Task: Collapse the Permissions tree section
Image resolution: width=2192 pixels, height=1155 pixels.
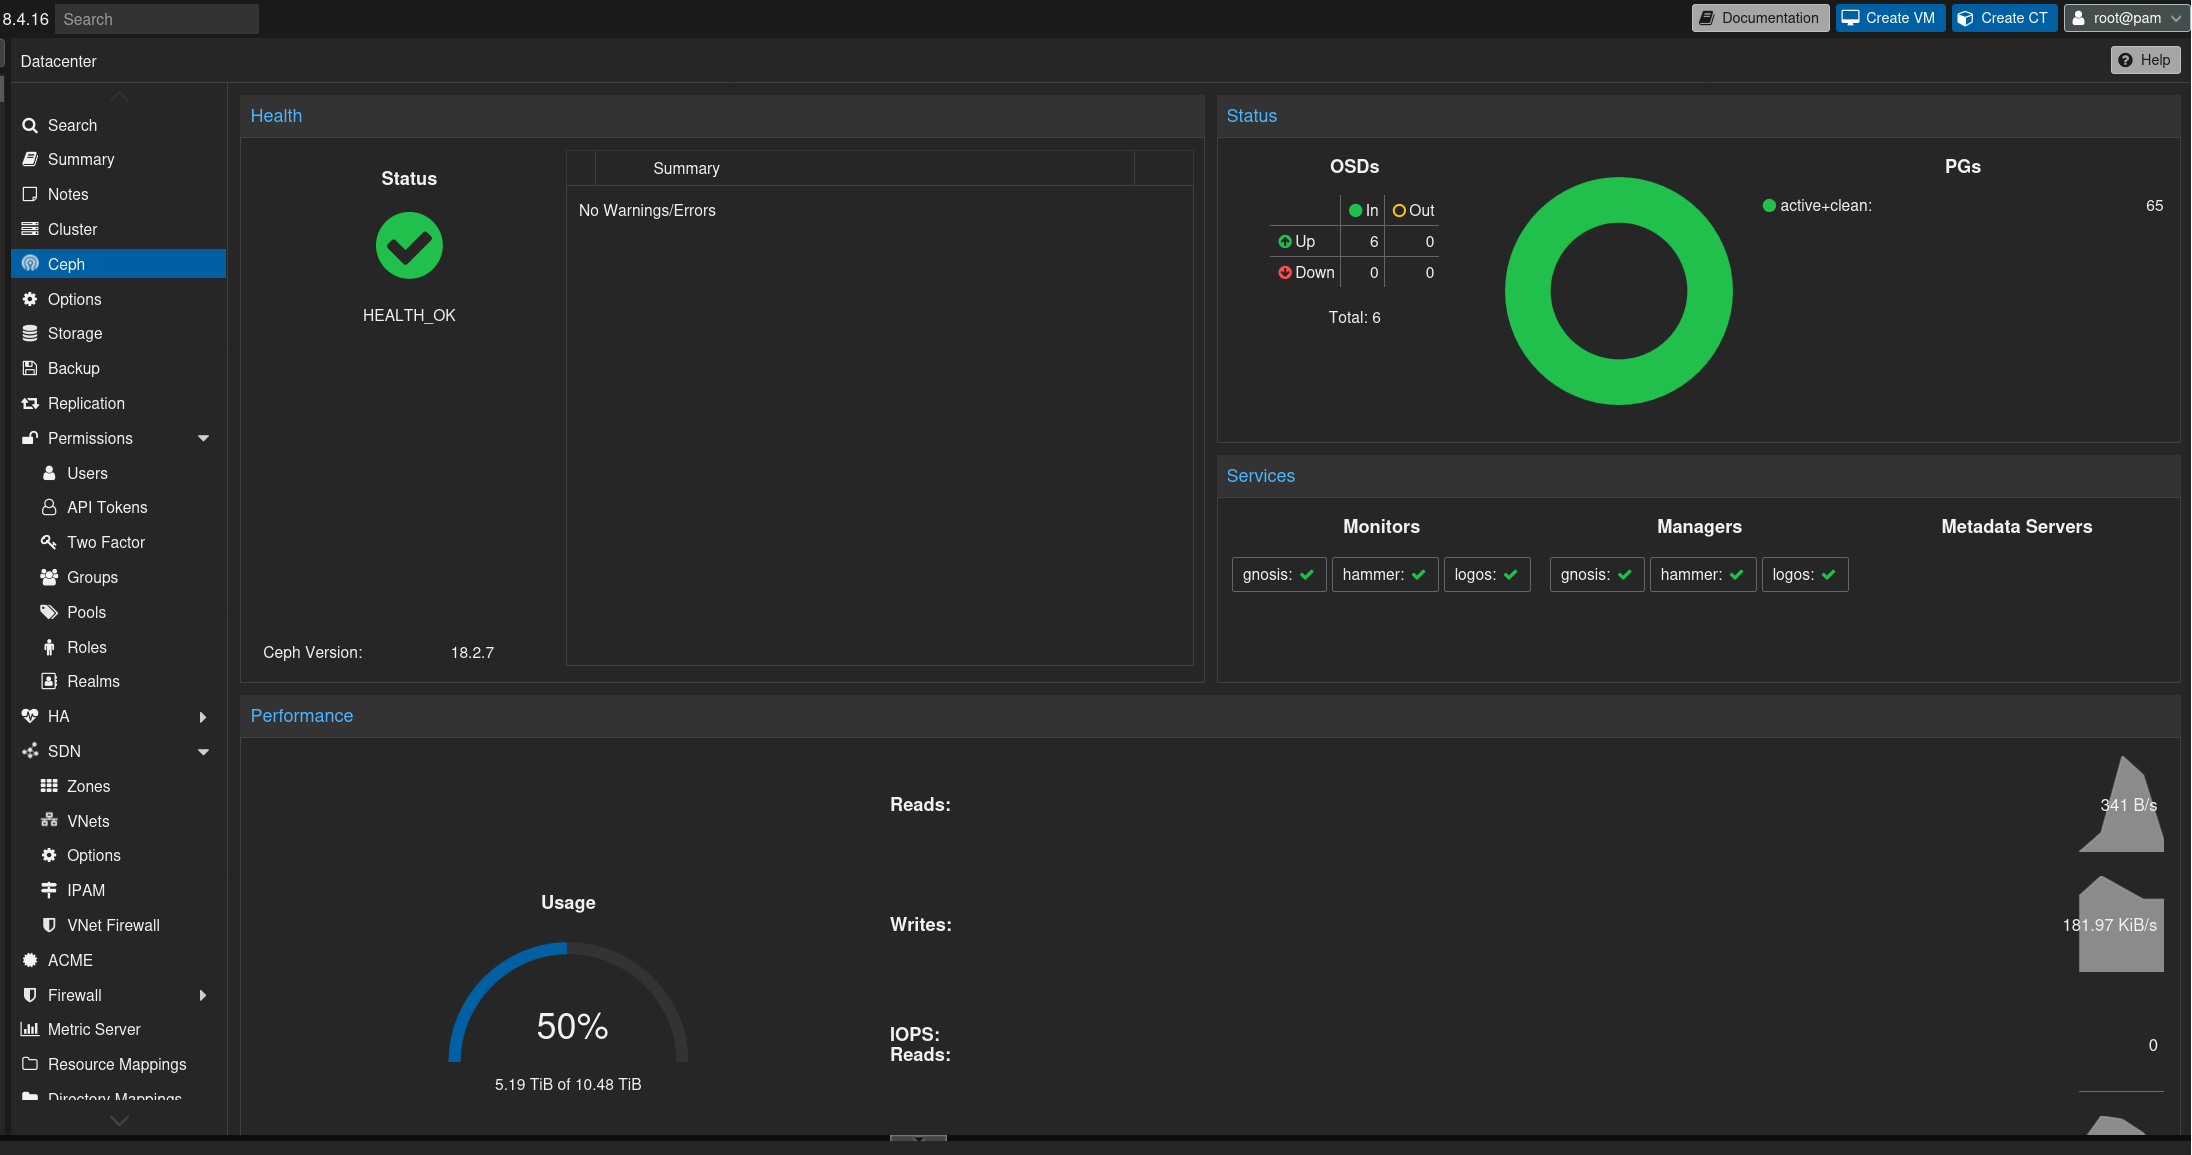Action: 204,438
